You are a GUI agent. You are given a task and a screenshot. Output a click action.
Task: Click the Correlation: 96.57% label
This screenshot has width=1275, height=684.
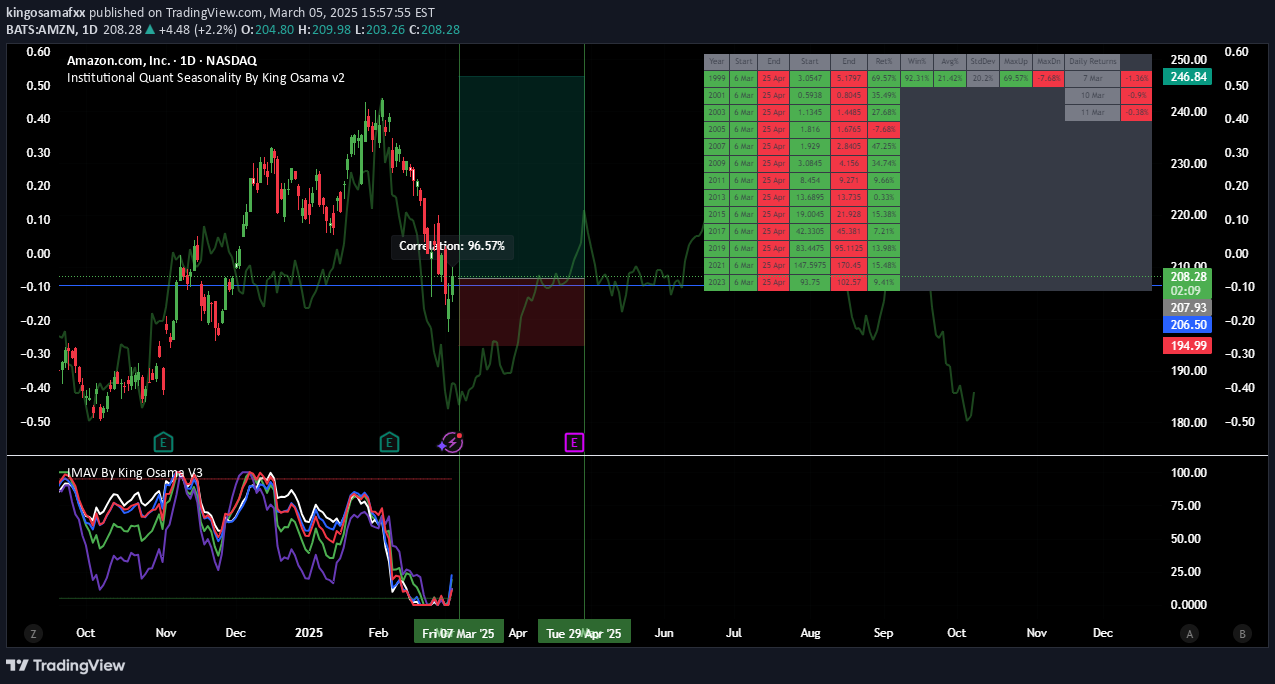452,246
